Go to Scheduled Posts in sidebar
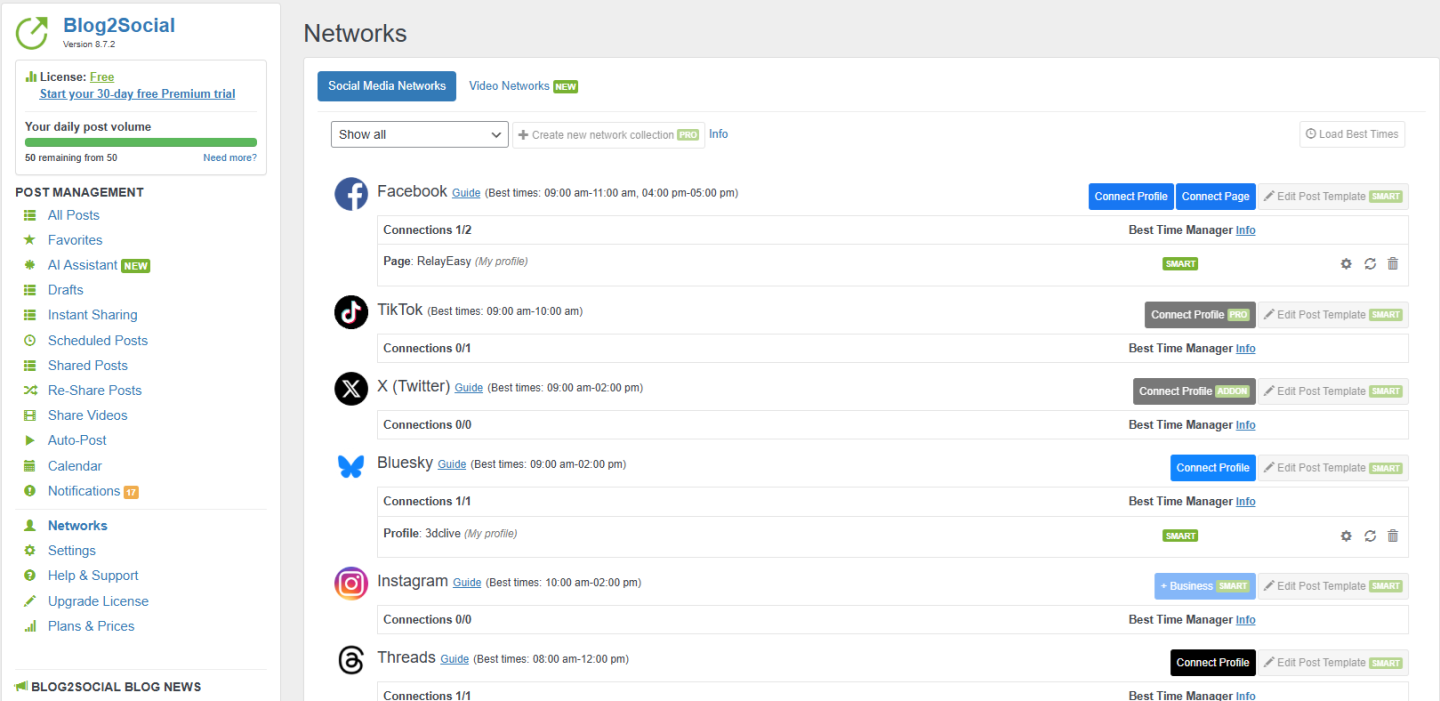Screen dimensions: 1440x701 pos(97,340)
